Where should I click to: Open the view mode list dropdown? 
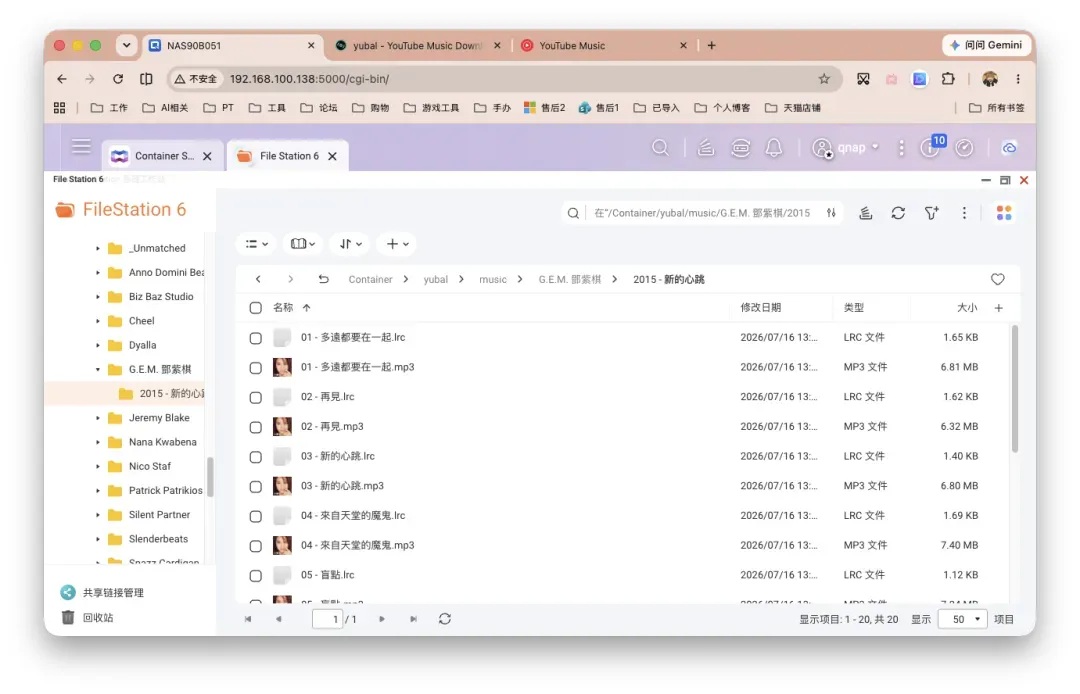click(256, 244)
